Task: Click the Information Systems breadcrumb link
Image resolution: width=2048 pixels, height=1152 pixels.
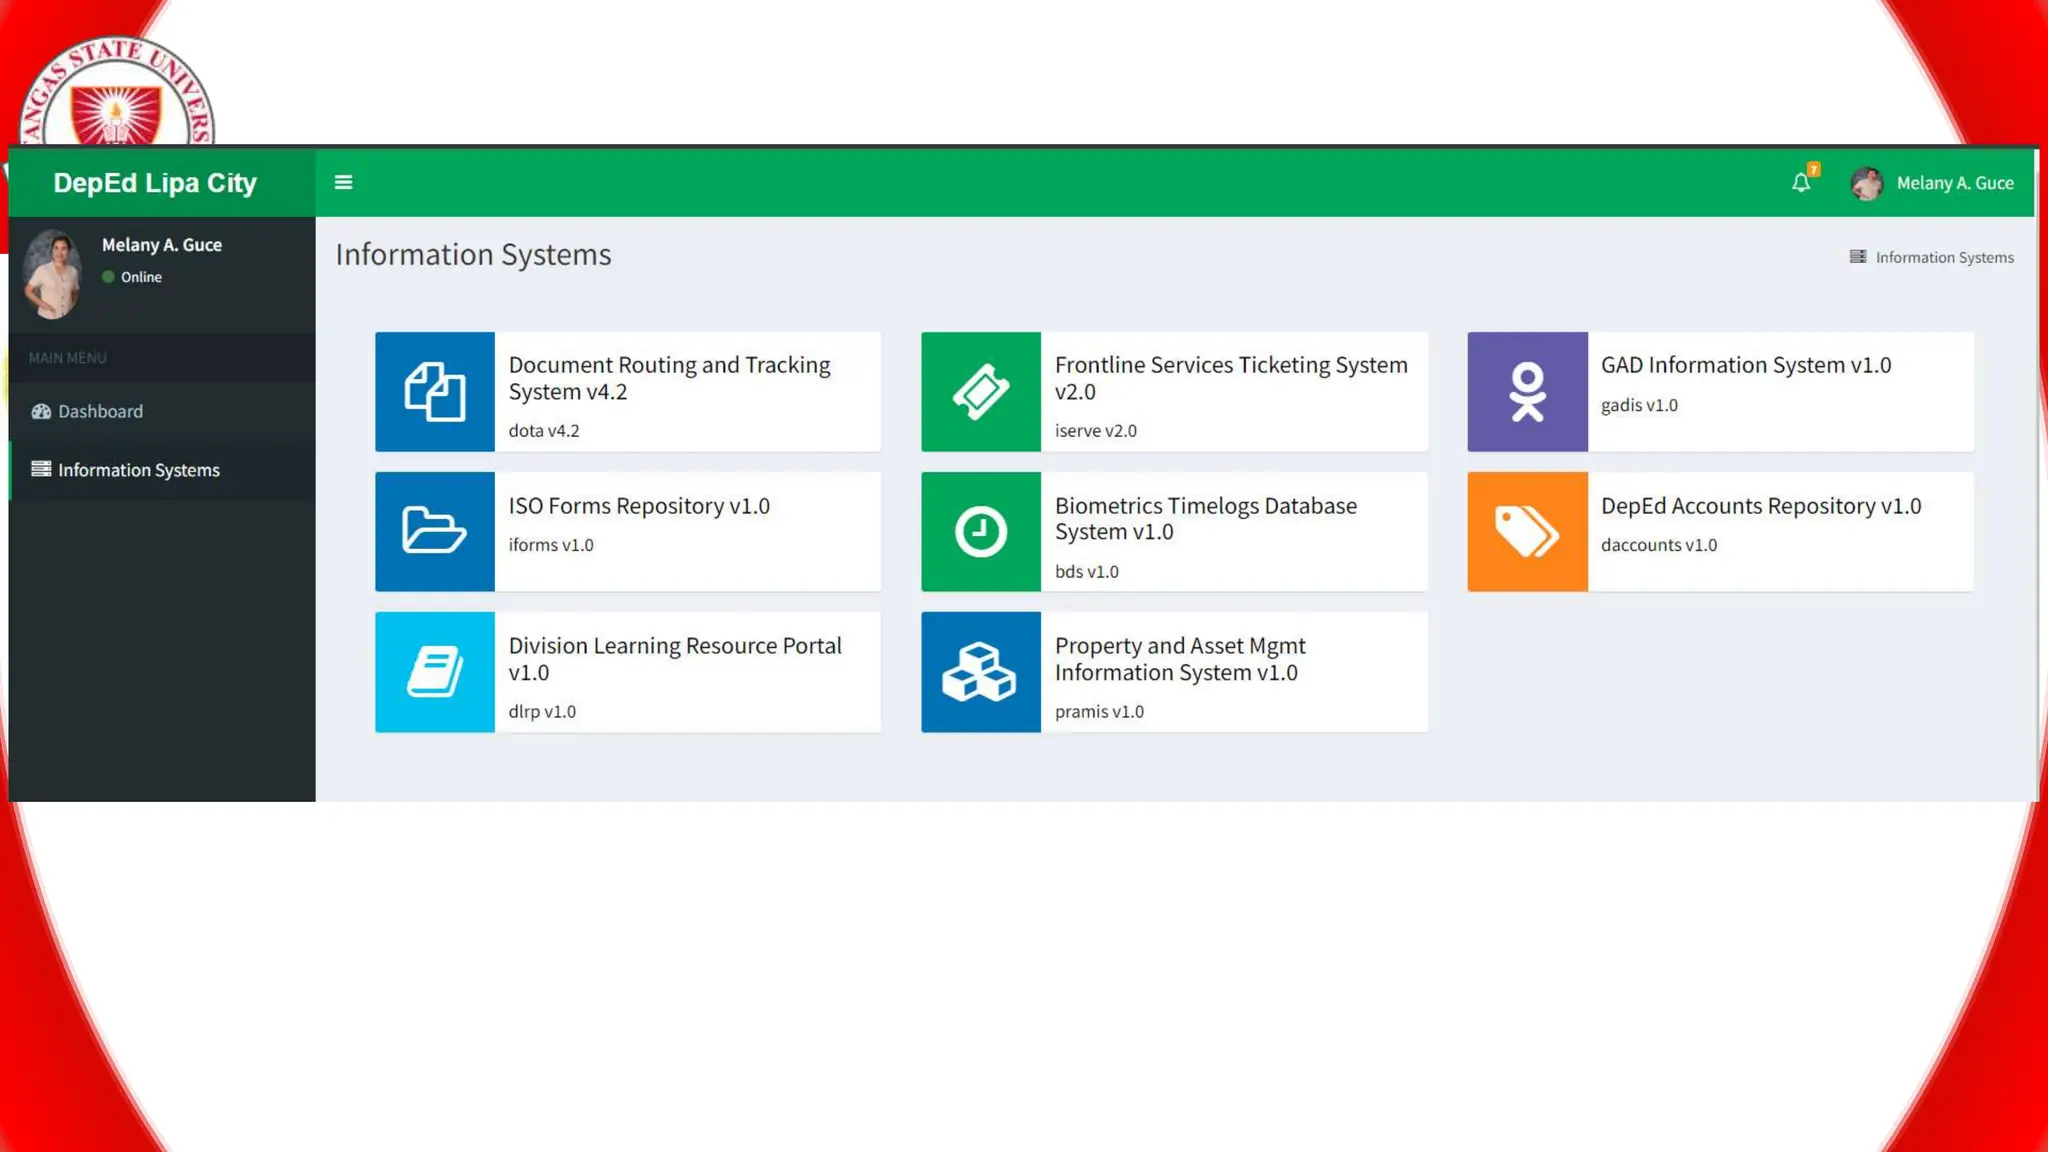Action: click(1943, 257)
